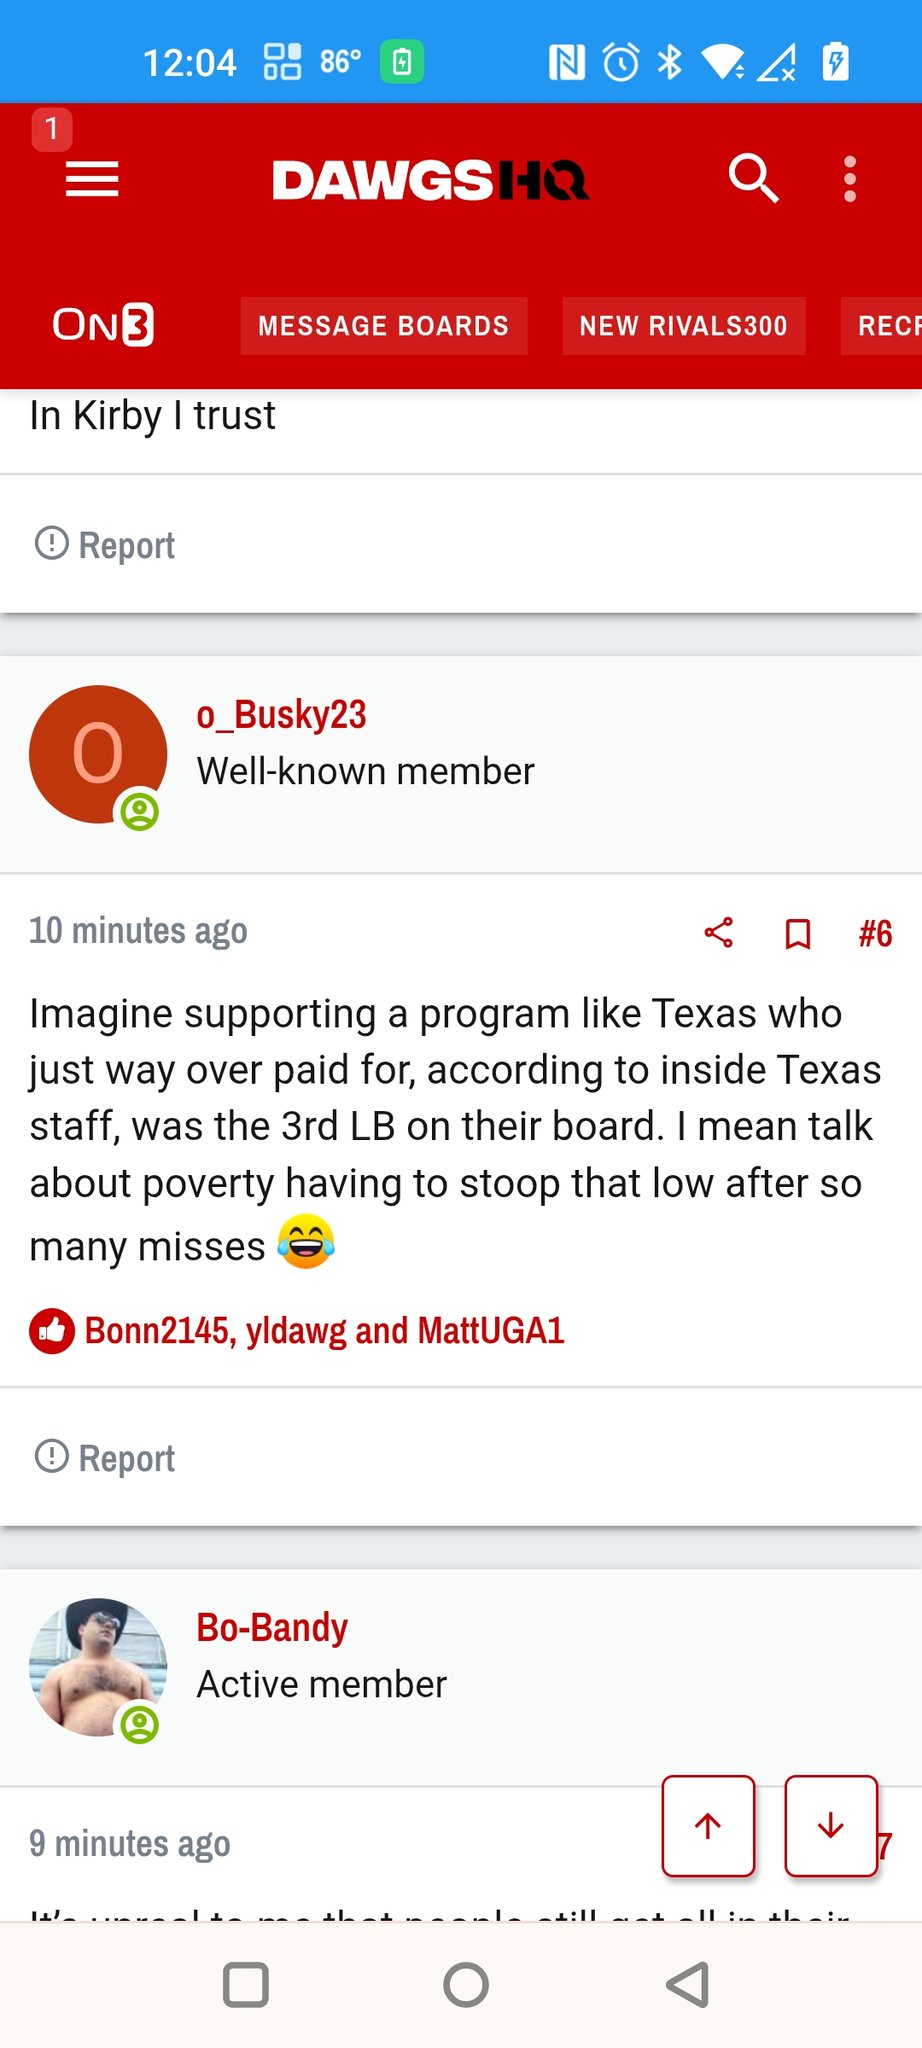
Task: Open Bo-Bandy's profile avatar photo
Action: click(x=98, y=1667)
